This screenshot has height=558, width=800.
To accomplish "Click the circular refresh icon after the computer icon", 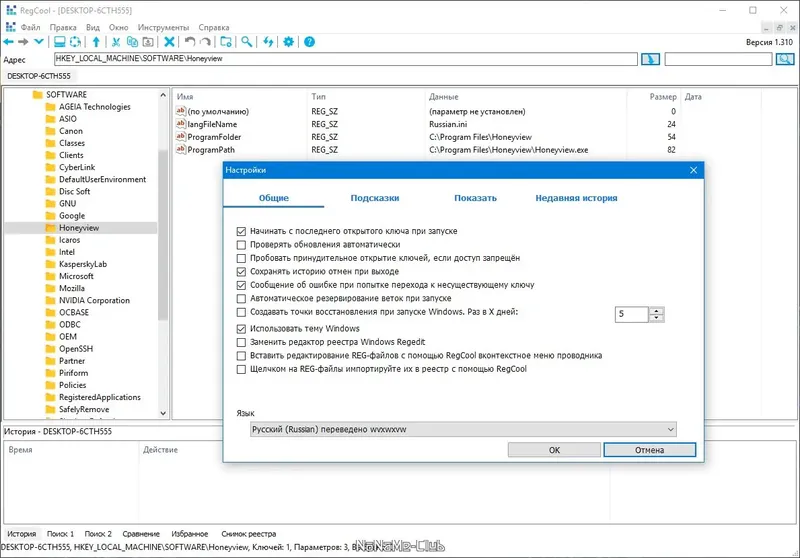I will click(75, 42).
